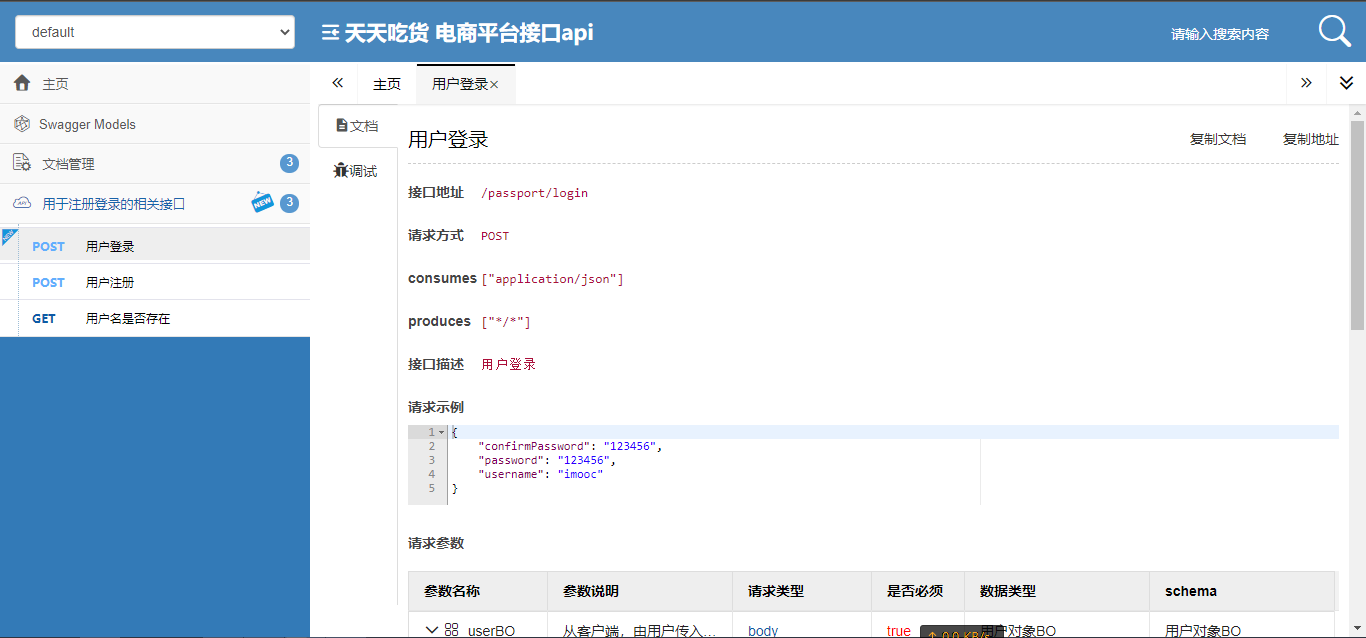
Task: Close the 用户登录 tab
Action: click(494, 85)
